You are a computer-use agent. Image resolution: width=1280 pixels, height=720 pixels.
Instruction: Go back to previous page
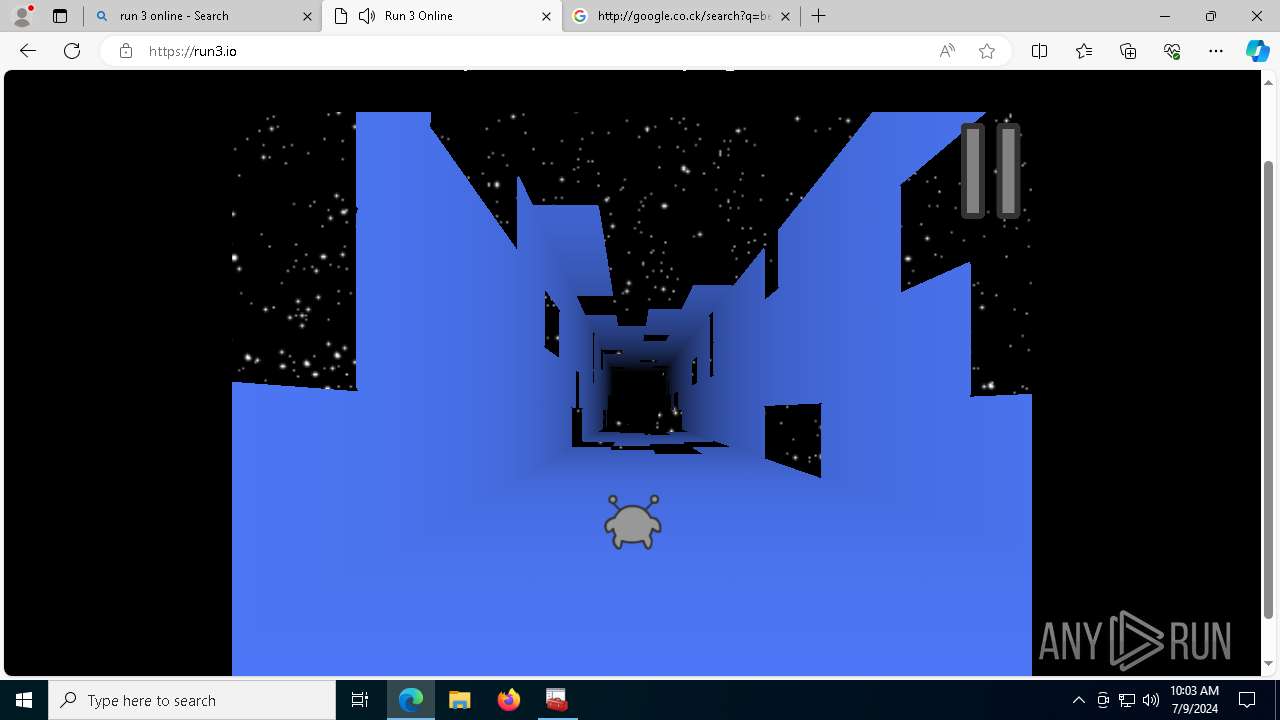click(x=28, y=51)
